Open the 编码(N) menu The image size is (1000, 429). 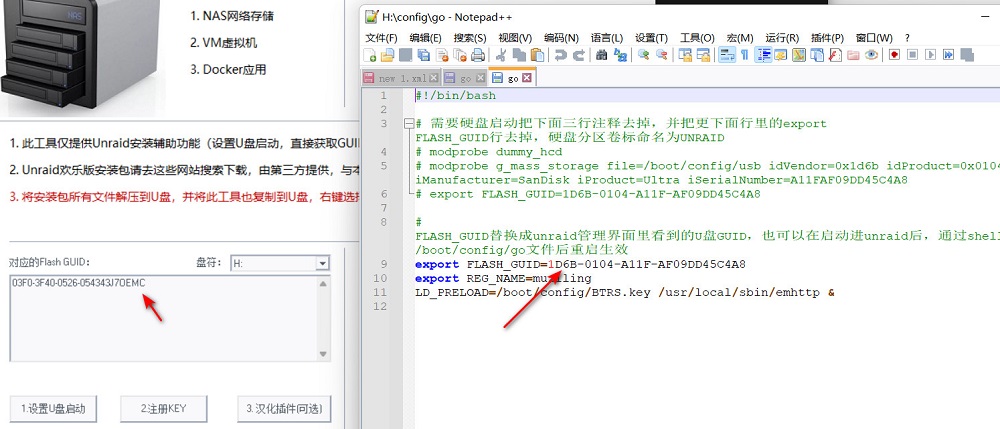[x=561, y=38]
